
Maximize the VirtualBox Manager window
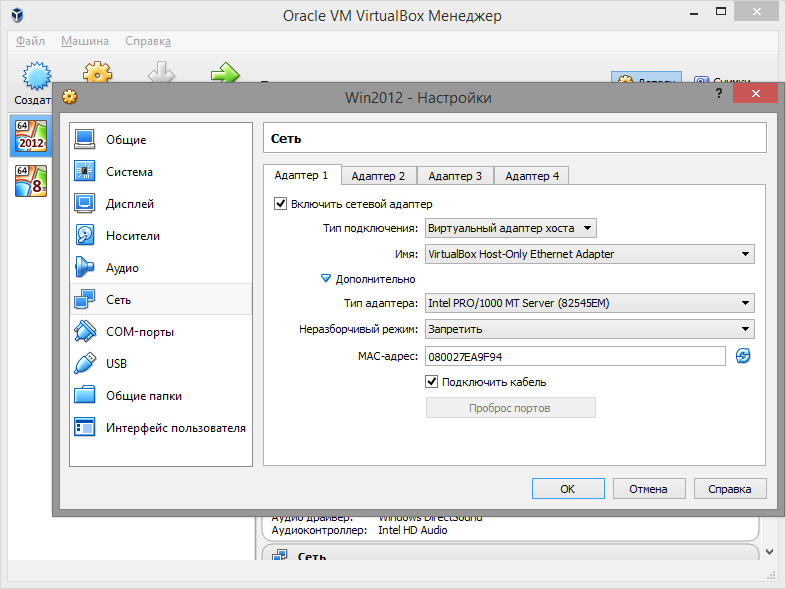click(721, 12)
